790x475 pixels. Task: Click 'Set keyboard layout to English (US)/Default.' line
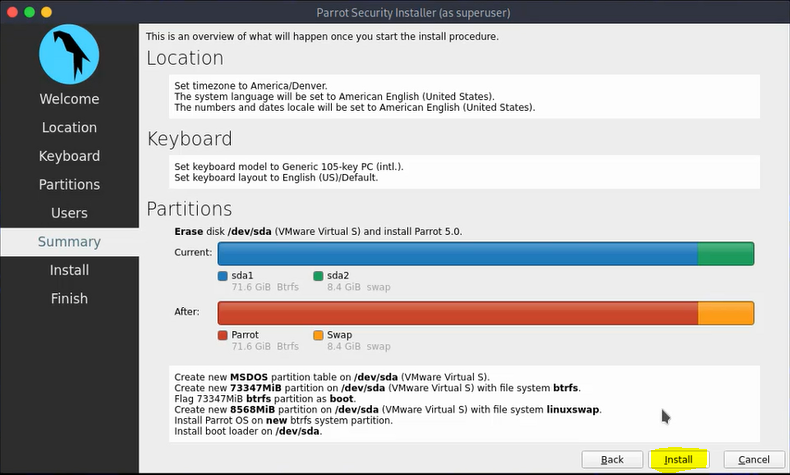pyautogui.click(x=276, y=178)
